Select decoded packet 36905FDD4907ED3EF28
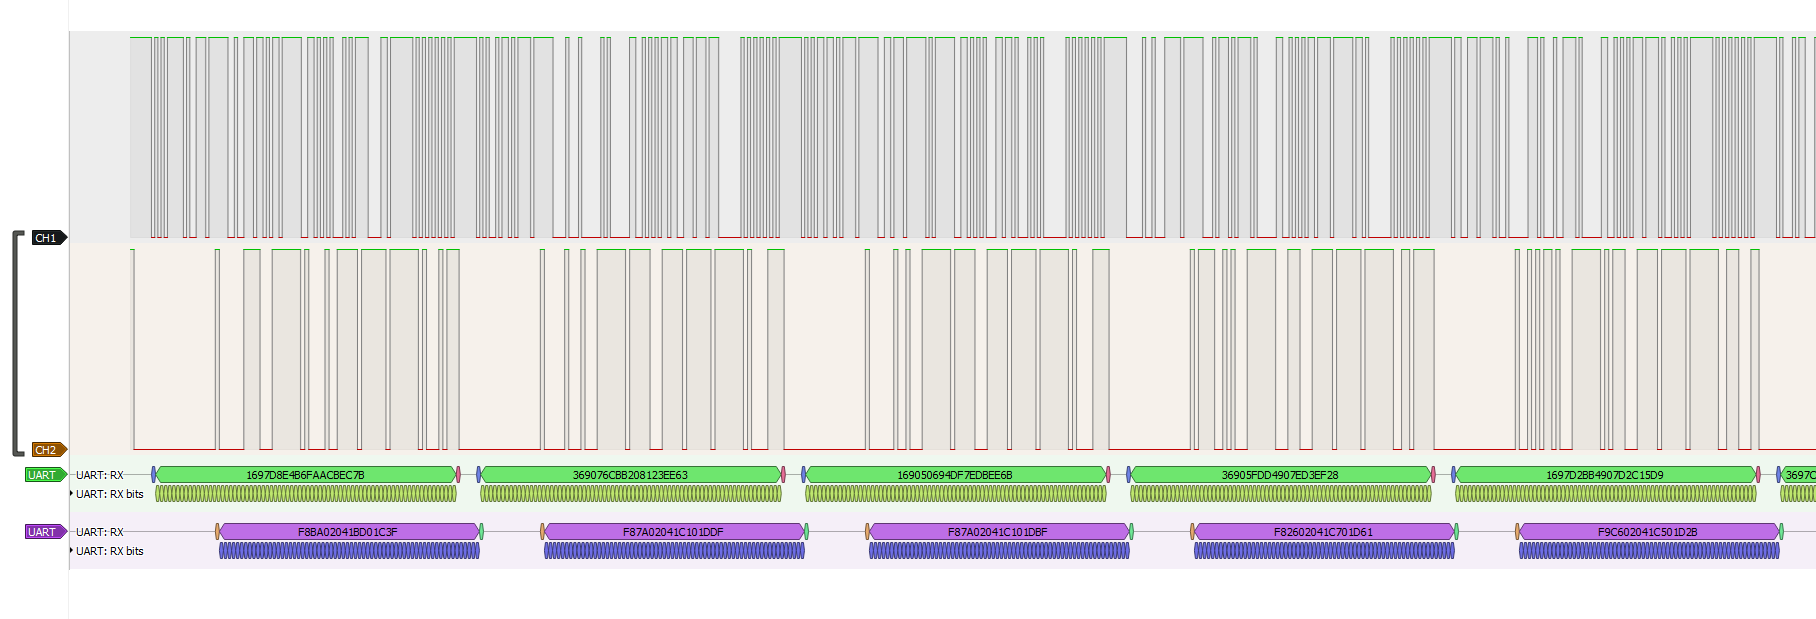Screen dimensions: 1816x619 [x=1280, y=475]
